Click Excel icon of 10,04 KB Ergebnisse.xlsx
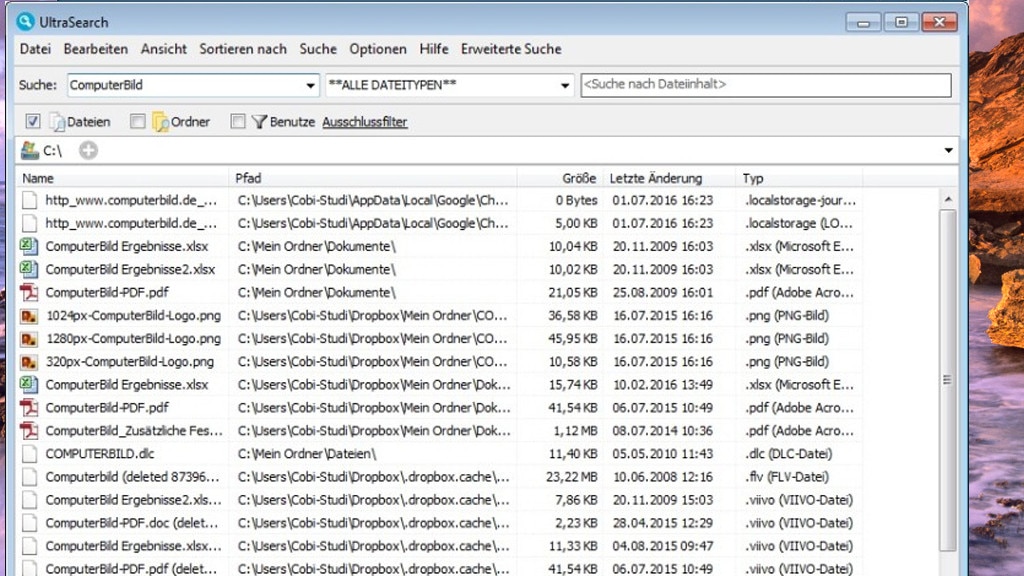The width and height of the screenshot is (1024, 576). click(29, 246)
